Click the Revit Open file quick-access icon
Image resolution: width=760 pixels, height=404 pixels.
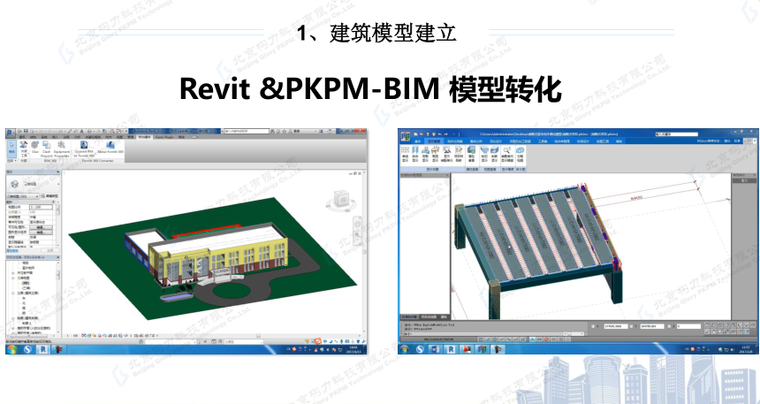pos(20,131)
